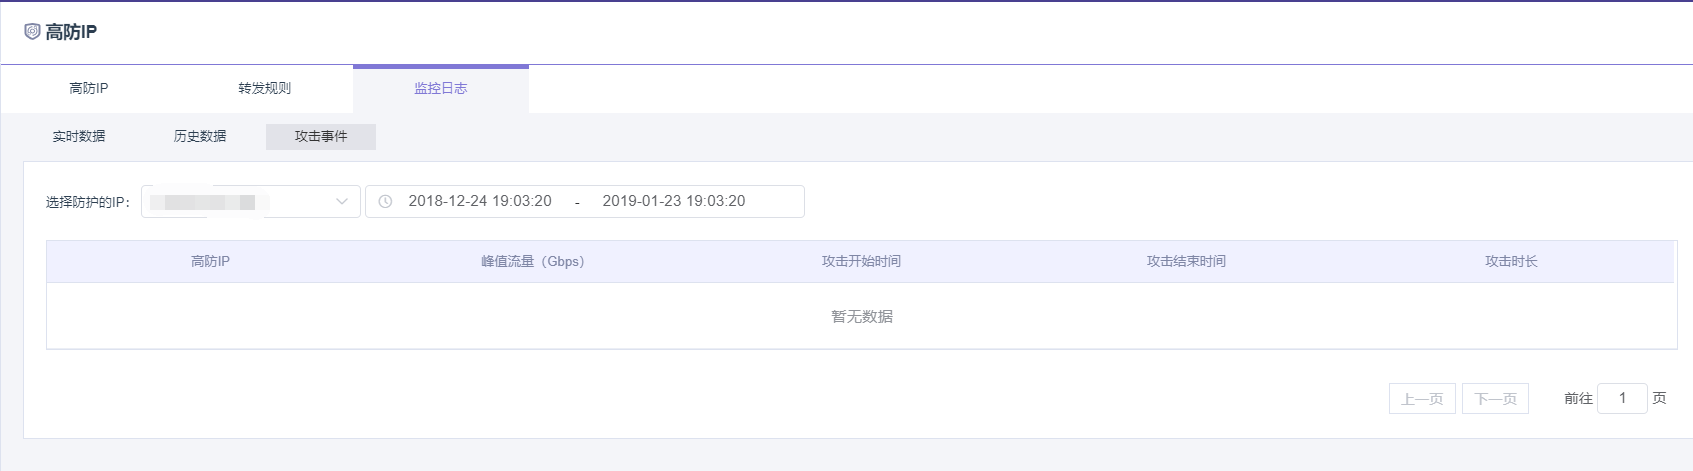Click the 峰值流量（Gbps）column header
1693x471 pixels.
click(x=533, y=261)
